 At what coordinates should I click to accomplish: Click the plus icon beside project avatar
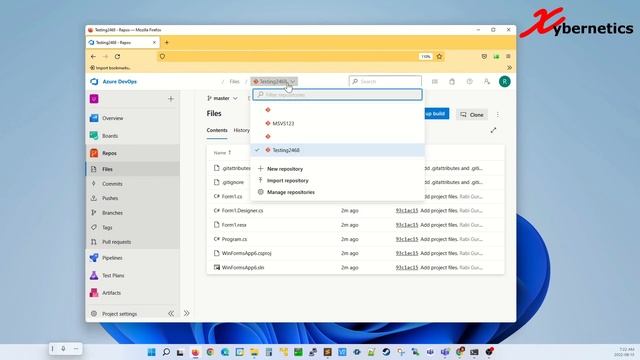171,99
